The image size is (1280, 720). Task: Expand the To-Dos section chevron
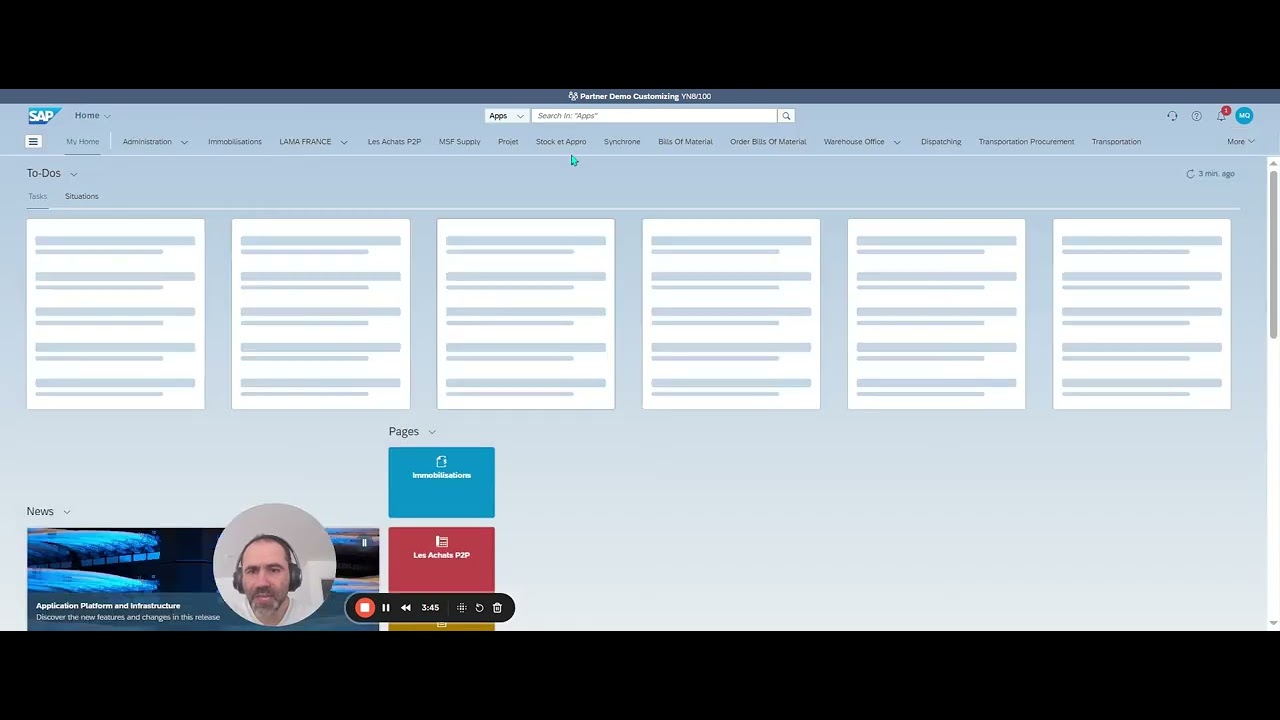point(74,174)
